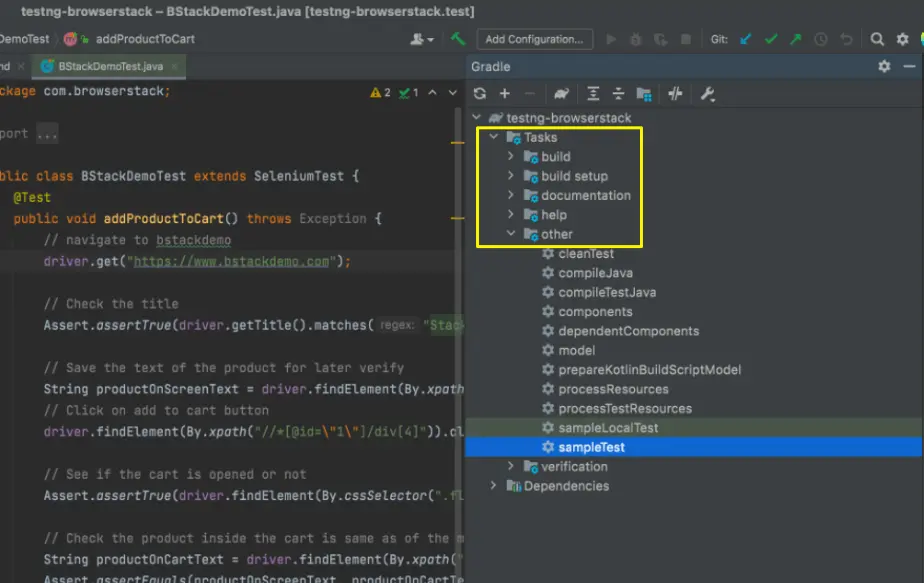Expand the build task group
This screenshot has height=583, width=924.
click(x=510, y=156)
